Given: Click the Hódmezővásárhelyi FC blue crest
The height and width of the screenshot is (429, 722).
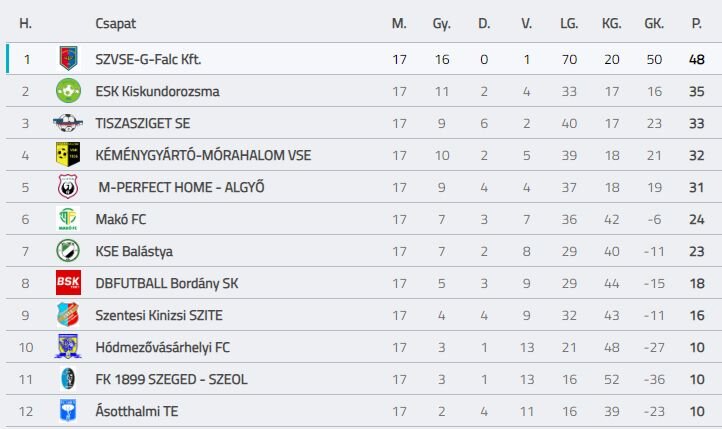Looking at the screenshot, I should click(x=68, y=347).
